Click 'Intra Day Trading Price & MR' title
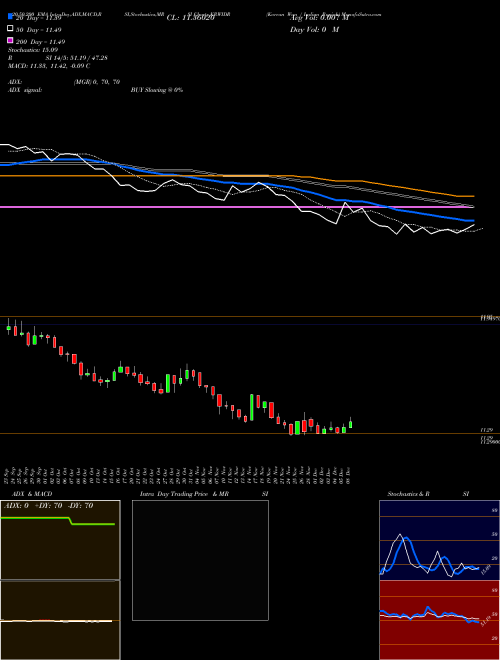 184,494
